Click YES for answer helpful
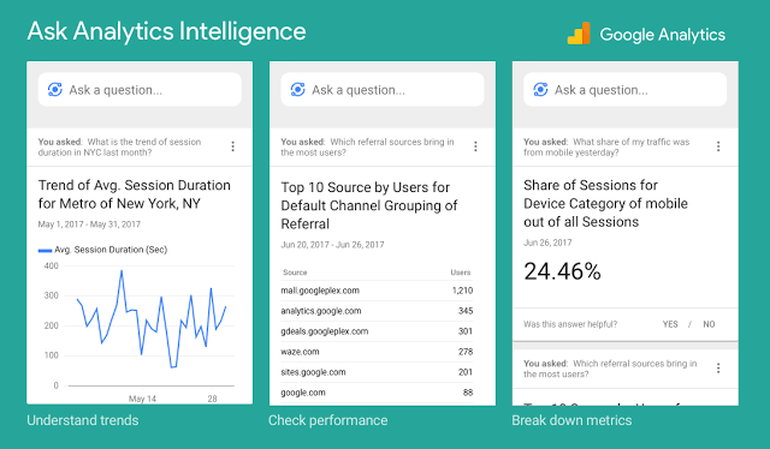The height and width of the screenshot is (449, 770). pos(670,324)
